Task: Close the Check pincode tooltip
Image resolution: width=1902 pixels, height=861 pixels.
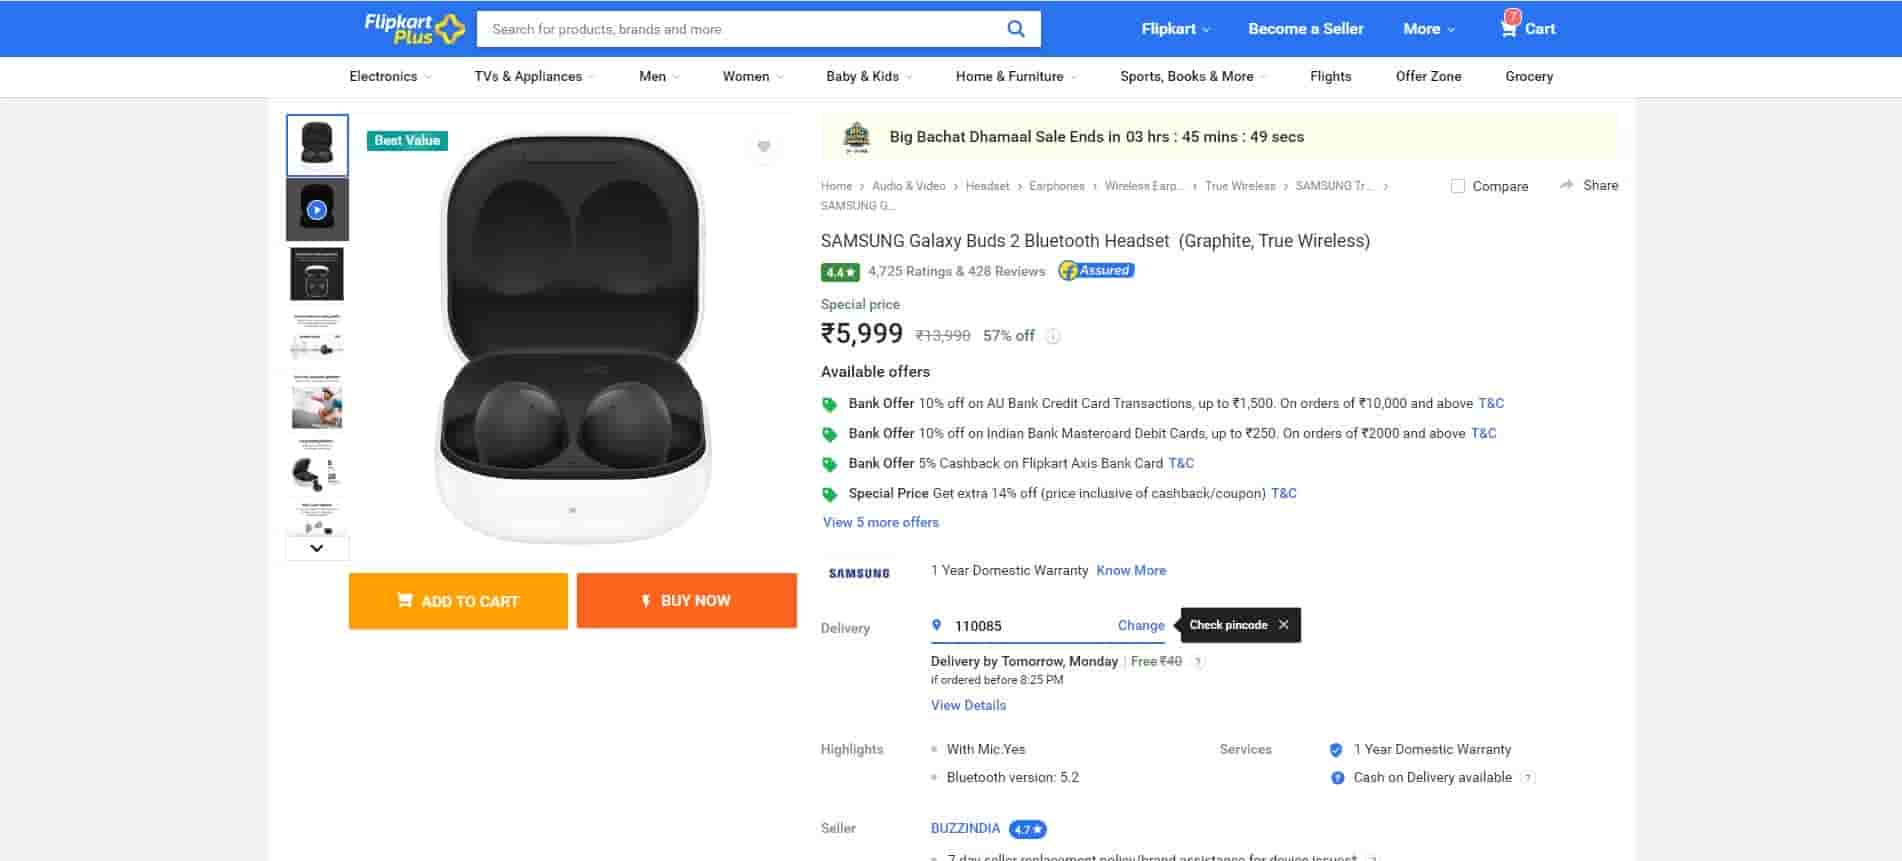Action: [x=1283, y=625]
